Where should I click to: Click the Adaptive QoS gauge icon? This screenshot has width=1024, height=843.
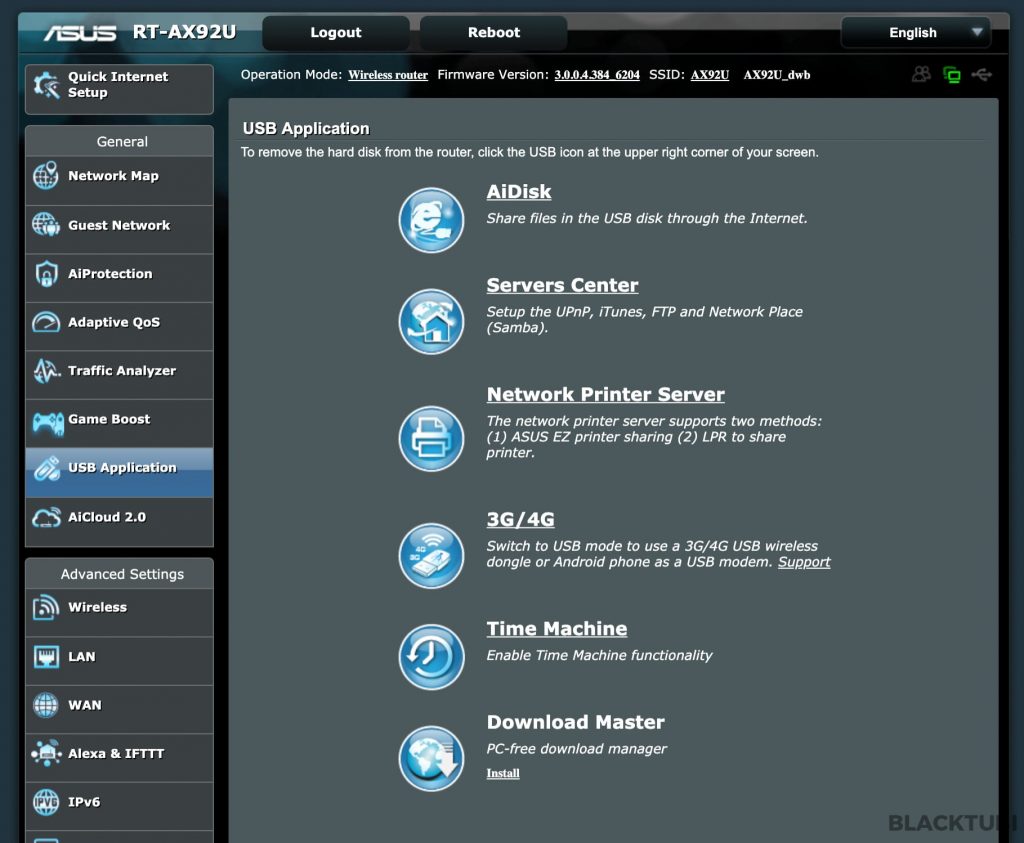pos(46,322)
